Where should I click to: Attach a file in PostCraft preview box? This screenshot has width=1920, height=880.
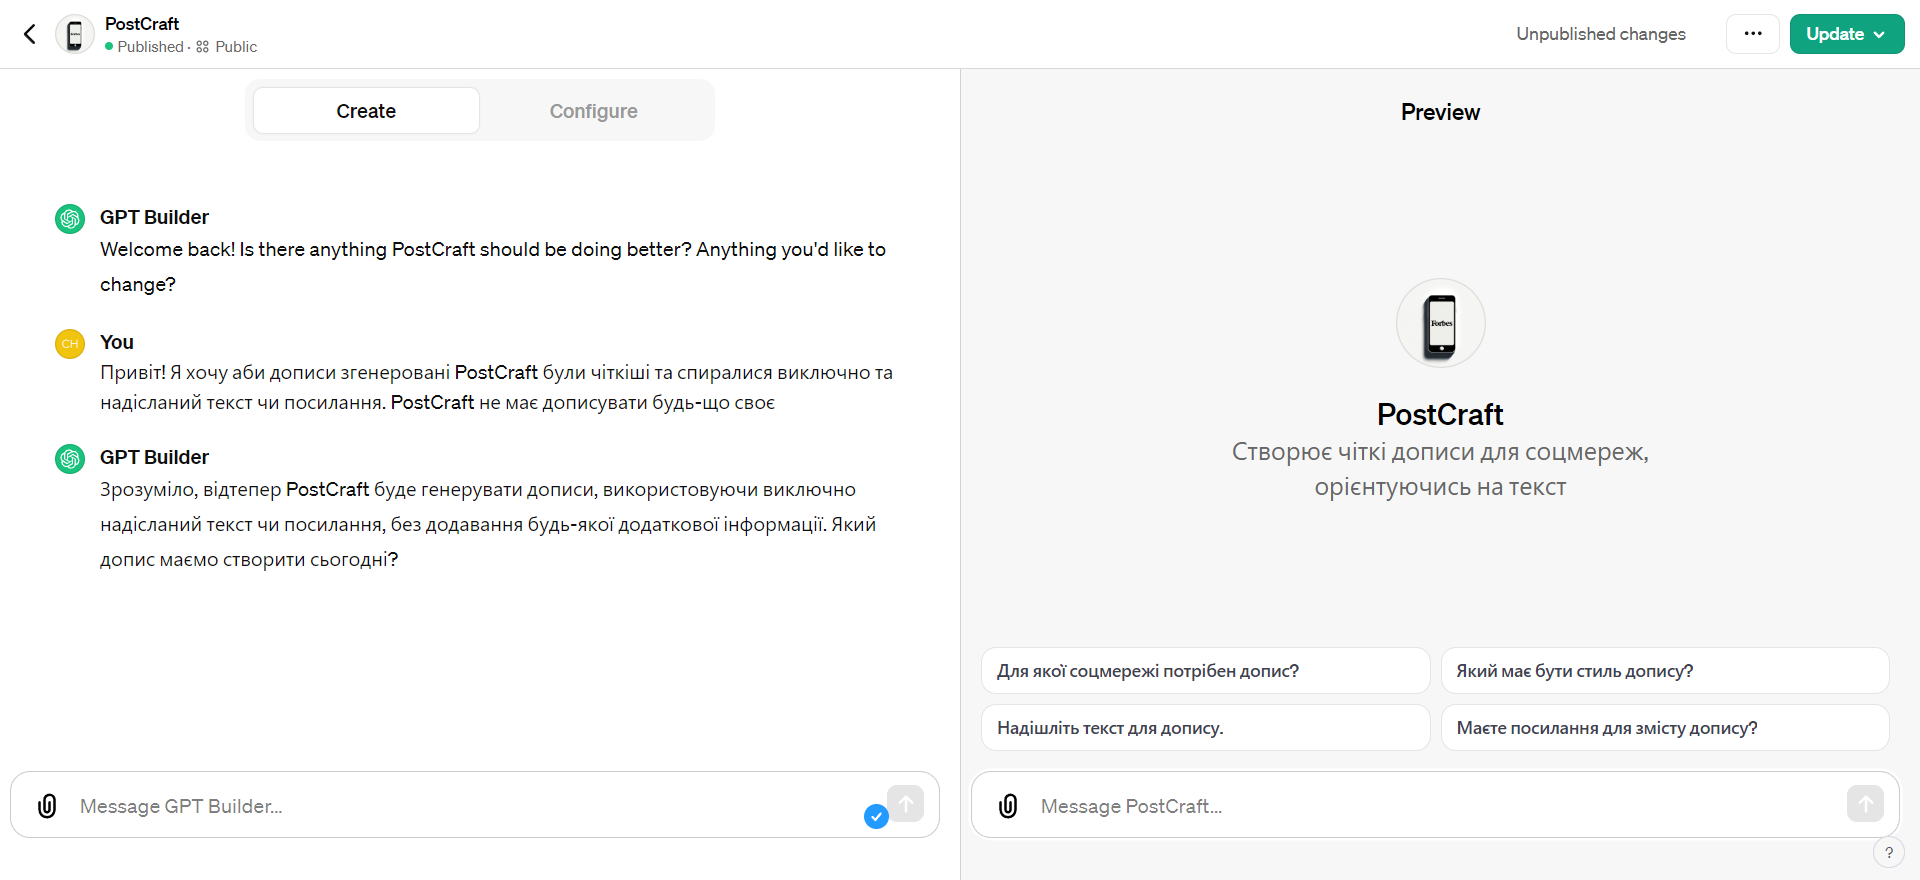click(1008, 806)
